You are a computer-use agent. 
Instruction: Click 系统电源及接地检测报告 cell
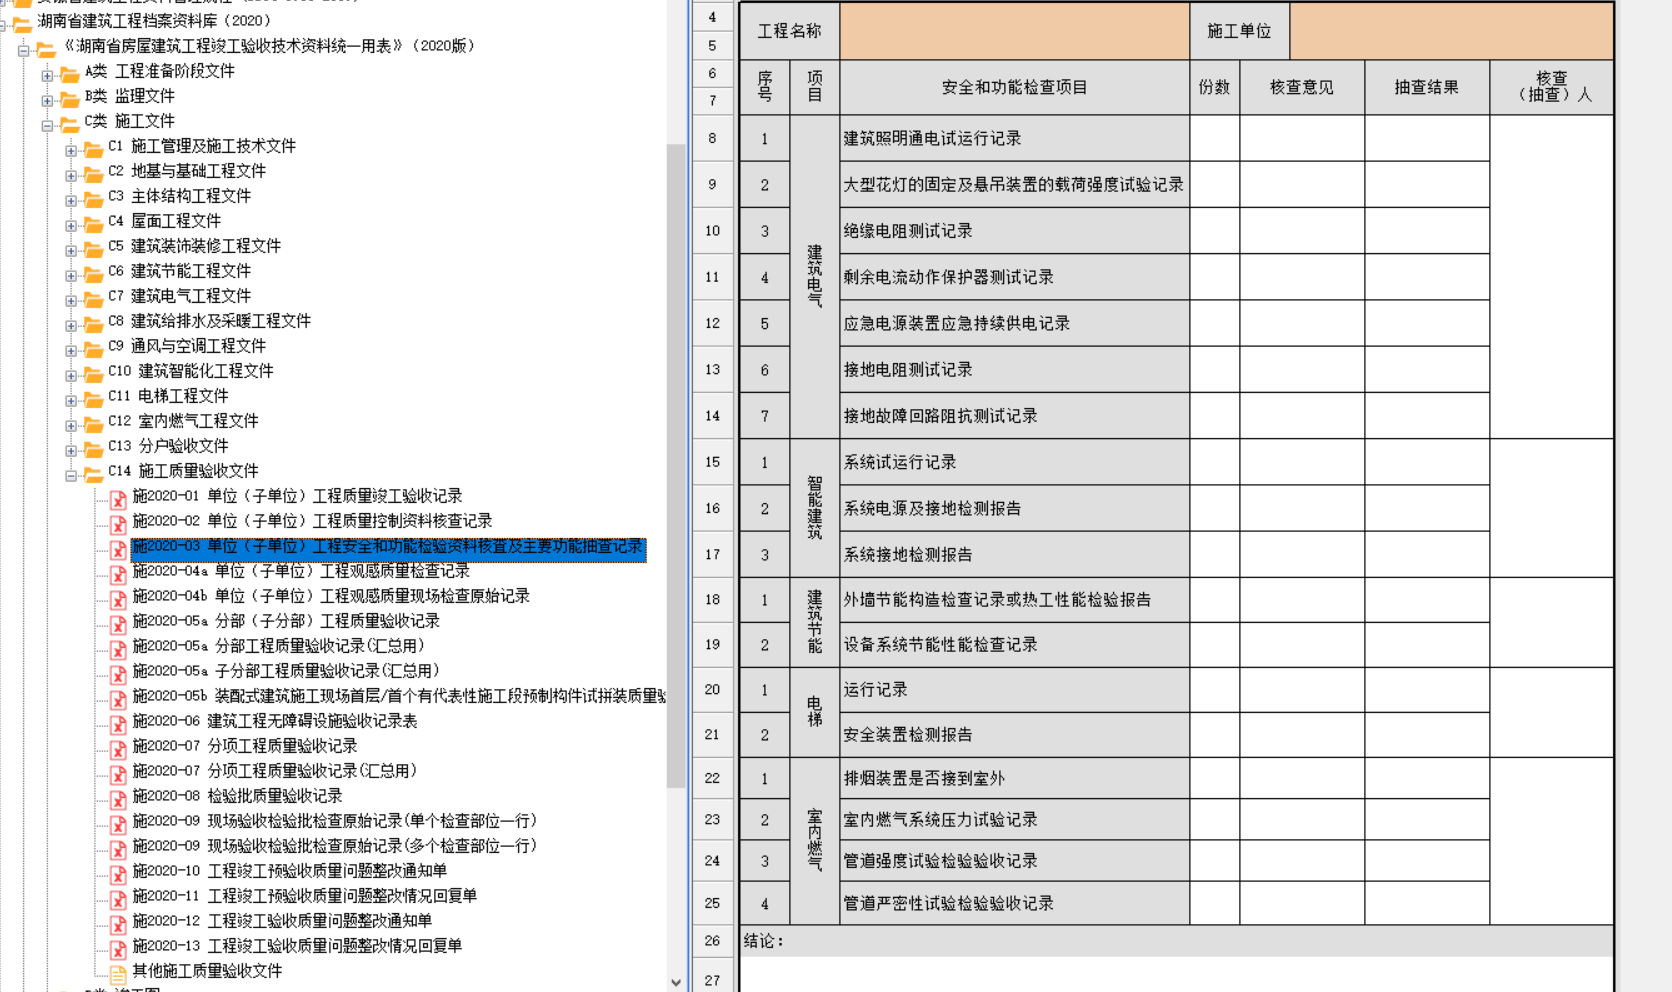point(1015,508)
